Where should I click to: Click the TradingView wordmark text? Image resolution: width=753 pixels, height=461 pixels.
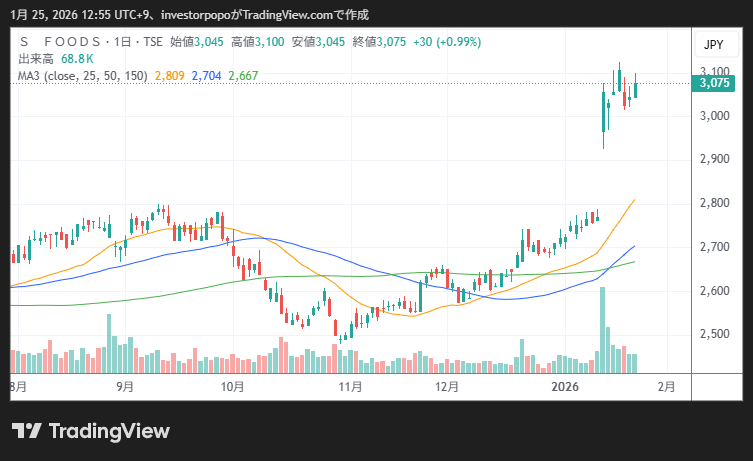(109, 431)
